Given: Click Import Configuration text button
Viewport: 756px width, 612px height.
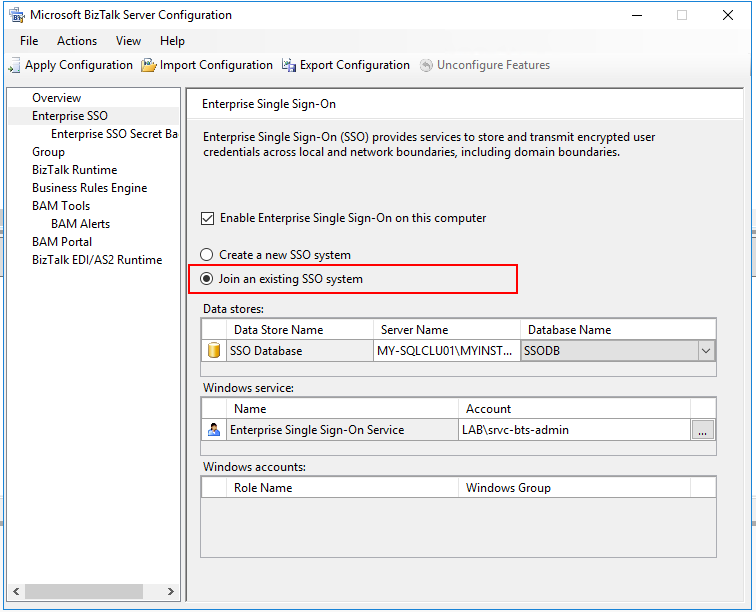Looking at the screenshot, I should coord(216,65).
